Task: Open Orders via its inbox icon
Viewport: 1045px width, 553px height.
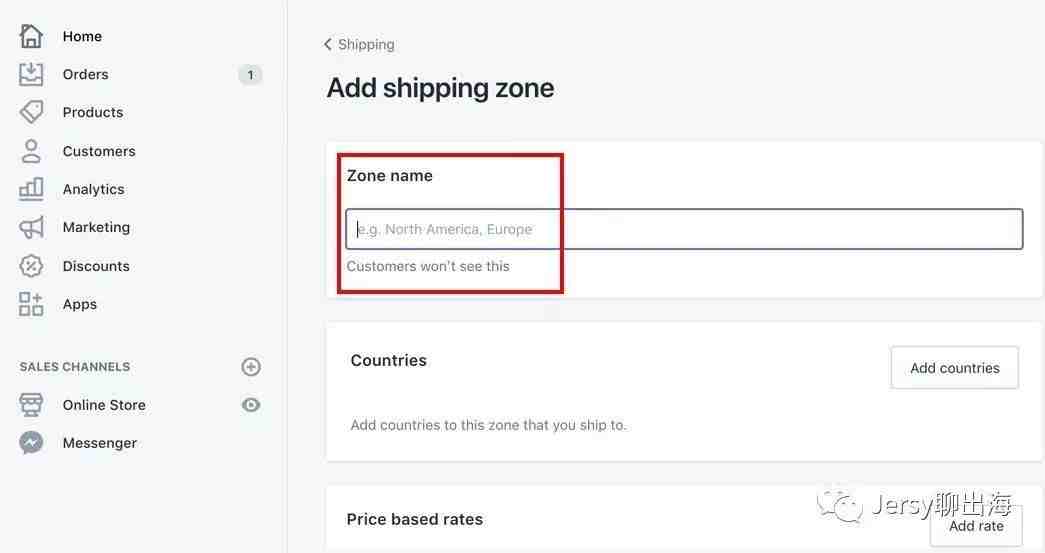Action: point(31,74)
